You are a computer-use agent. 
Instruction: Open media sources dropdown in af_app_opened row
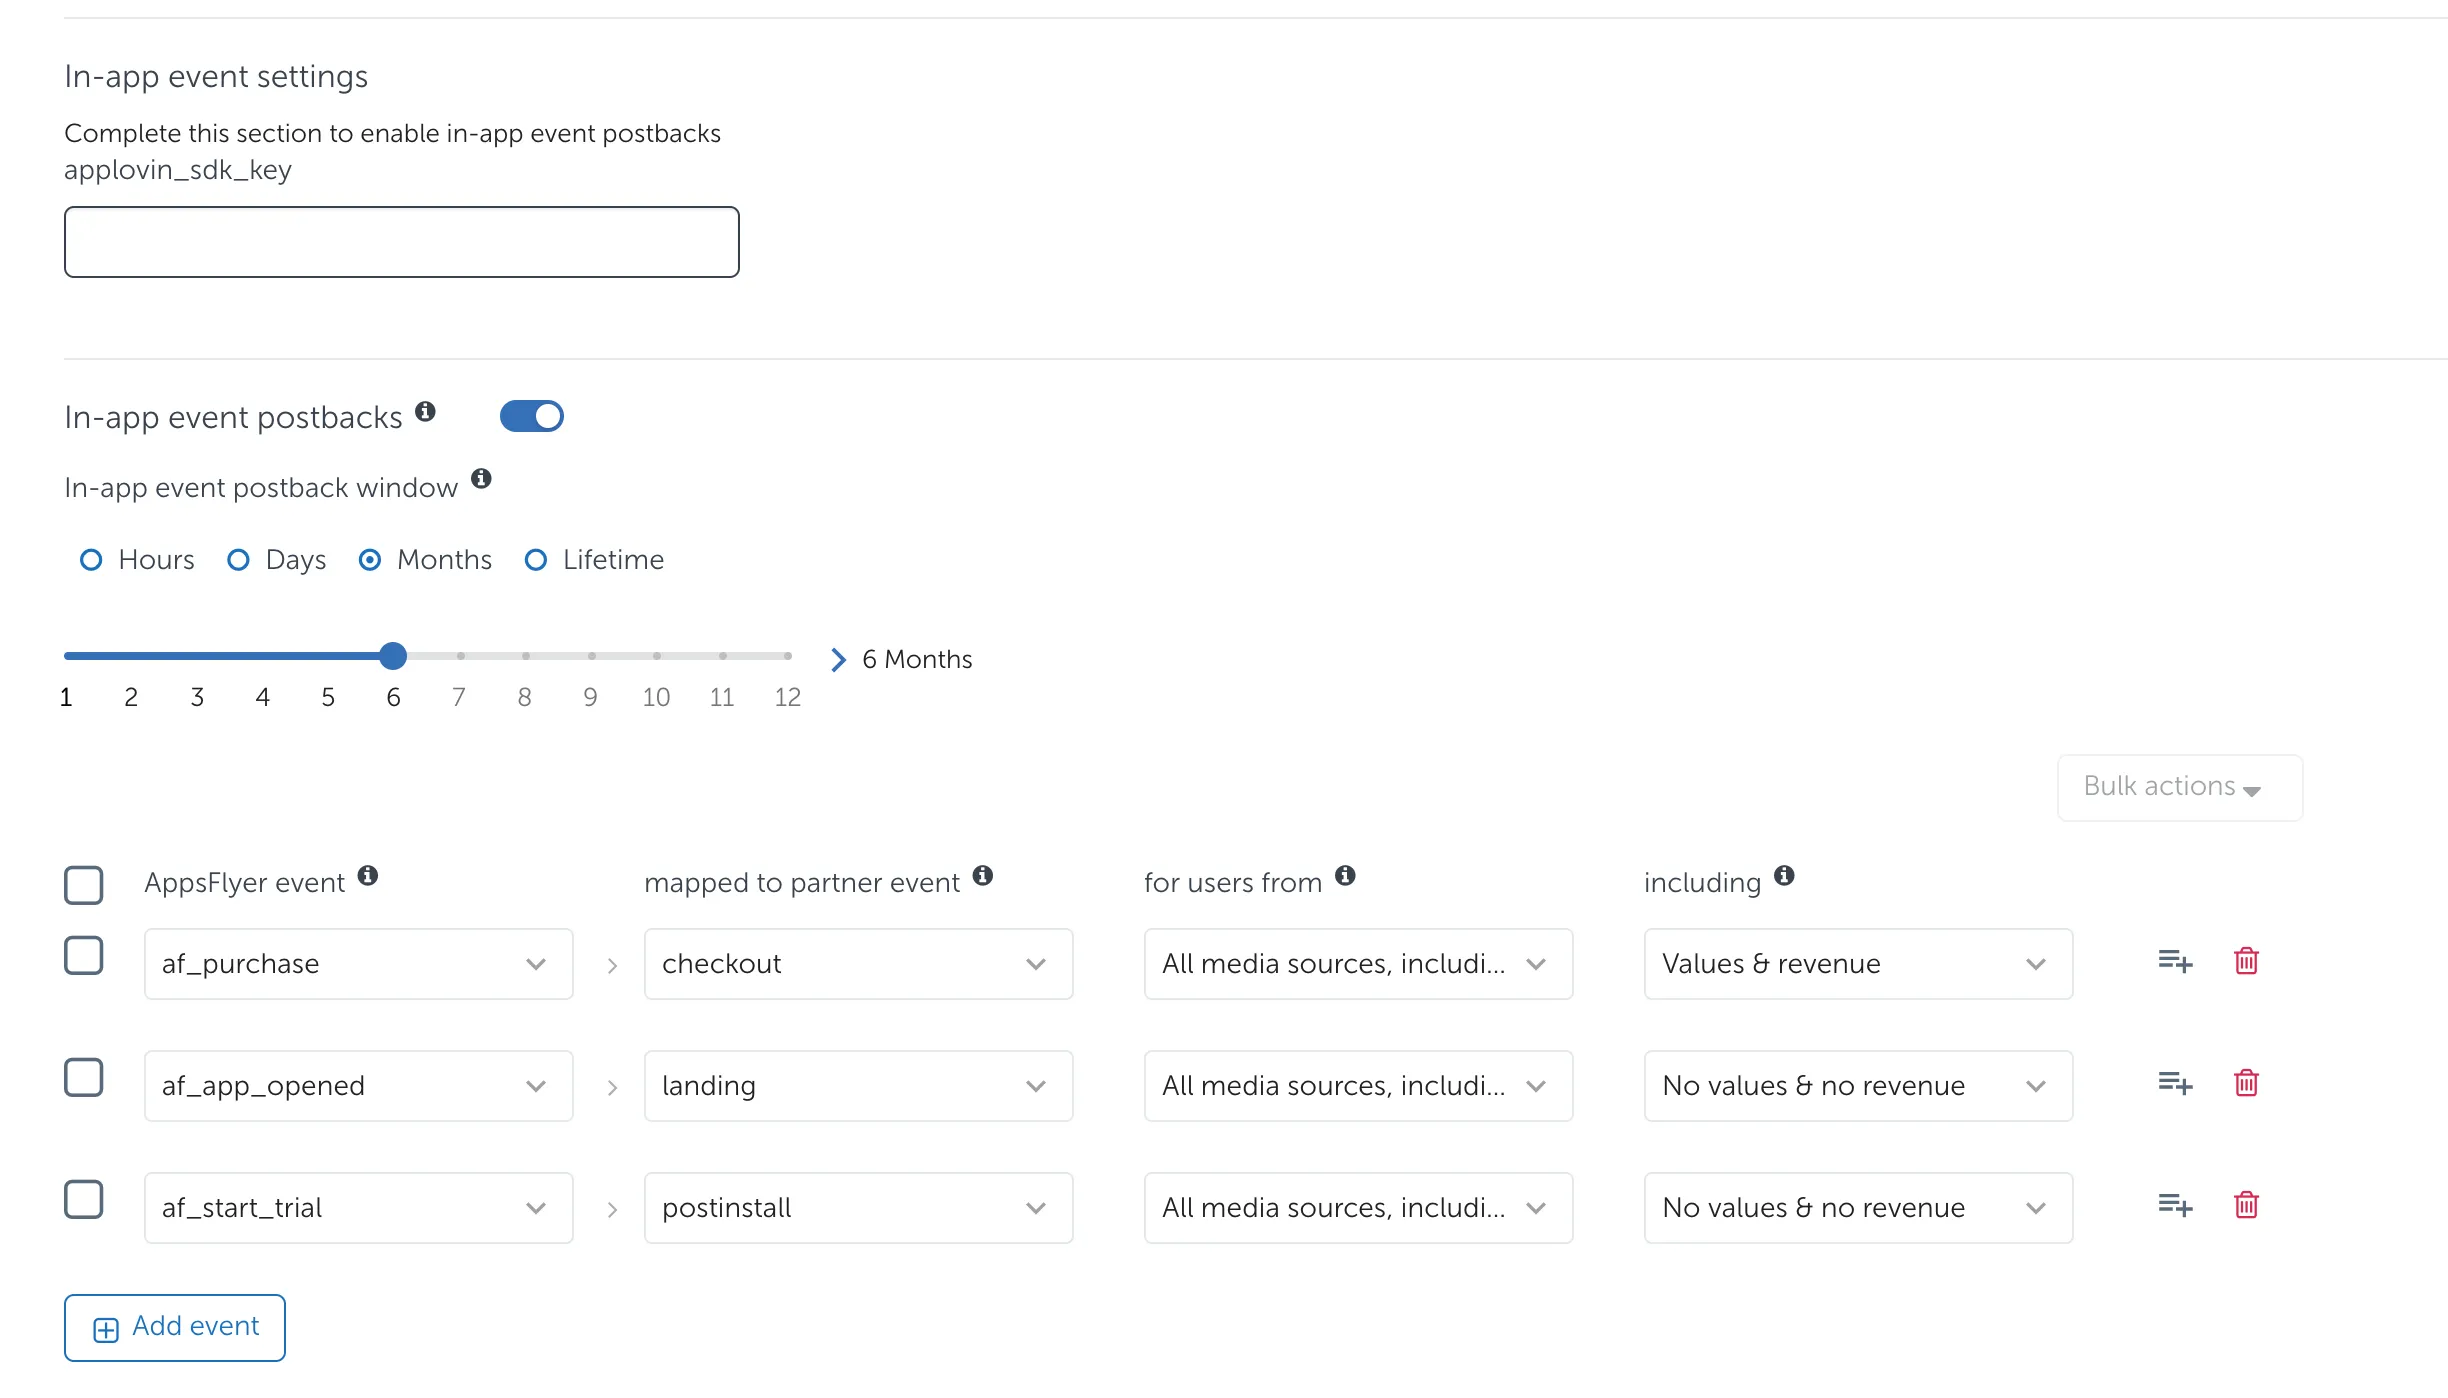pyautogui.click(x=1359, y=1086)
